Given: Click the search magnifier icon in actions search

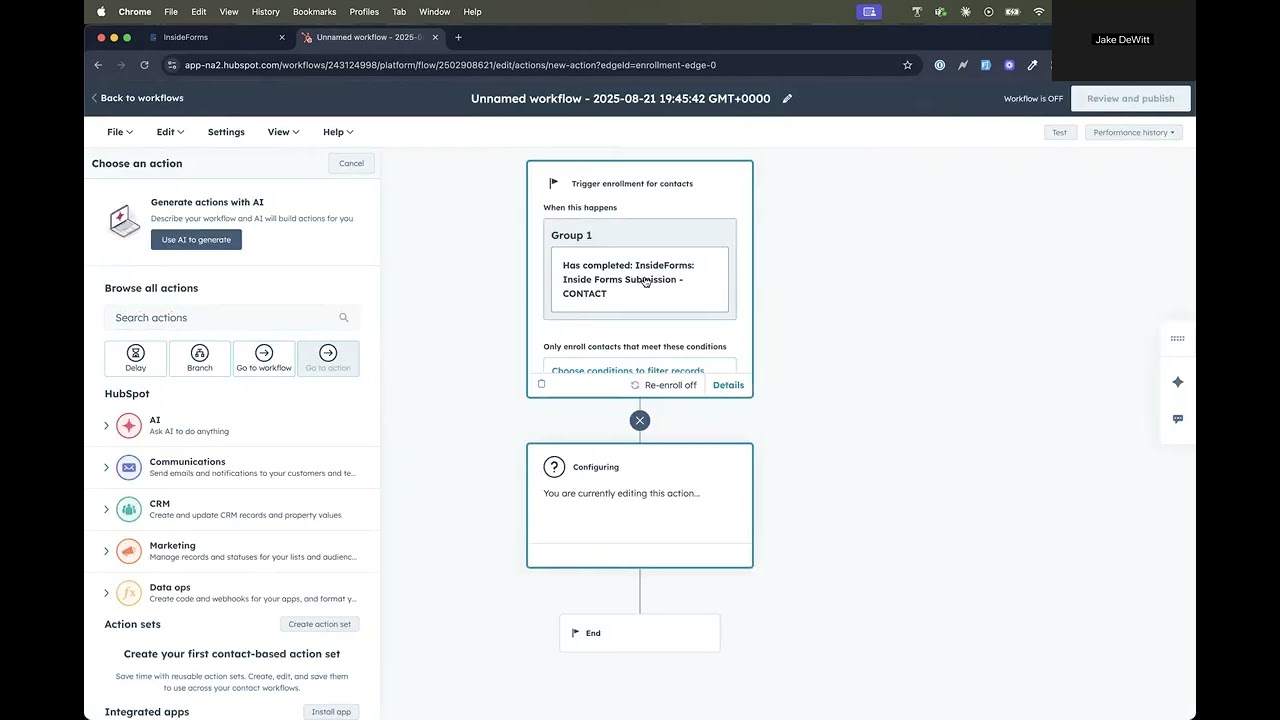Looking at the screenshot, I should [344, 318].
